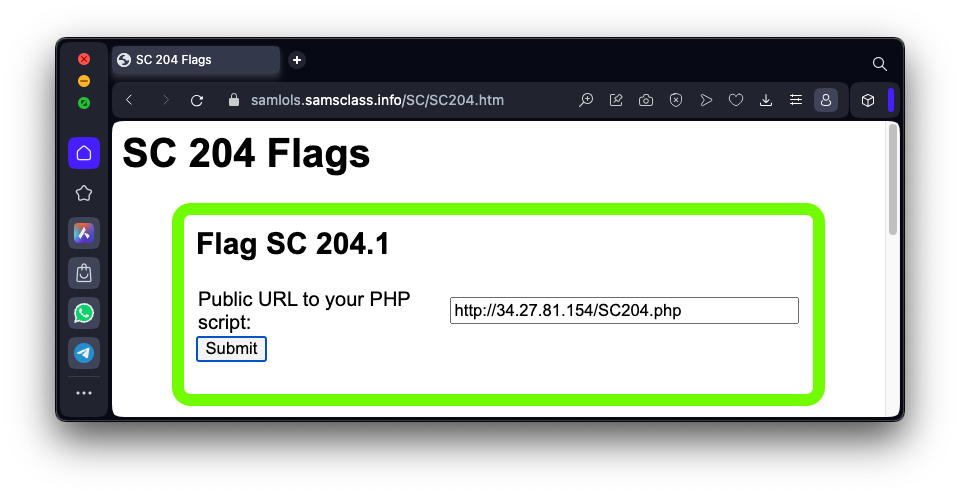
Task: Click the search tabs magnifier icon
Action: coord(880,64)
